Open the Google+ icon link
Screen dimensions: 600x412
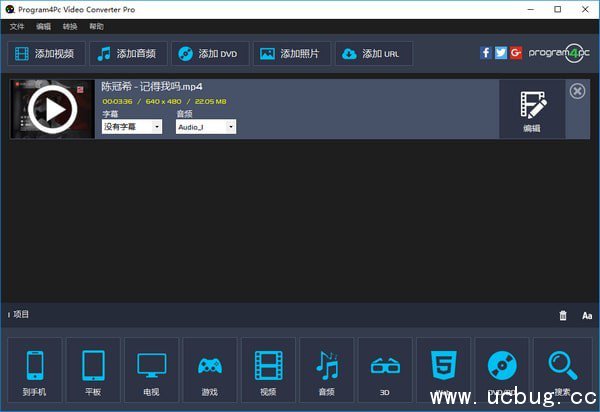coord(515,53)
